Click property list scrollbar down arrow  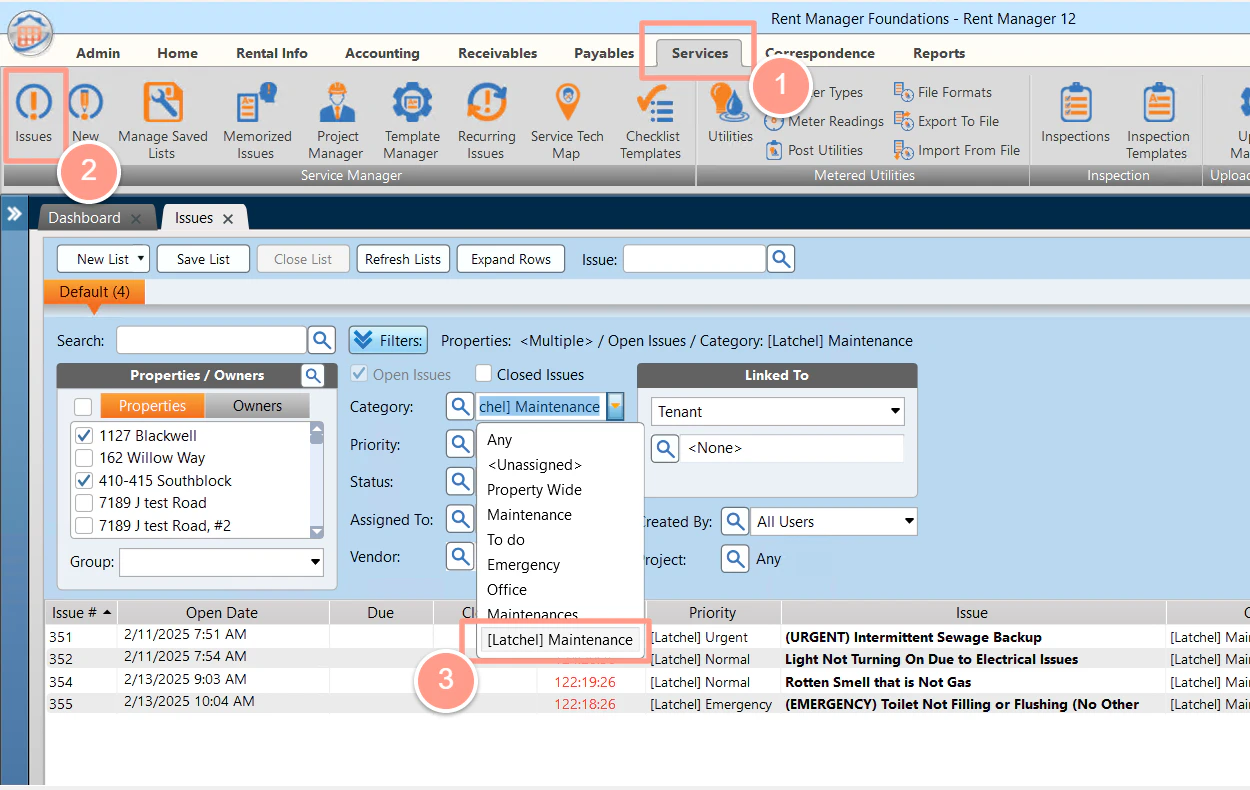coord(317,532)
